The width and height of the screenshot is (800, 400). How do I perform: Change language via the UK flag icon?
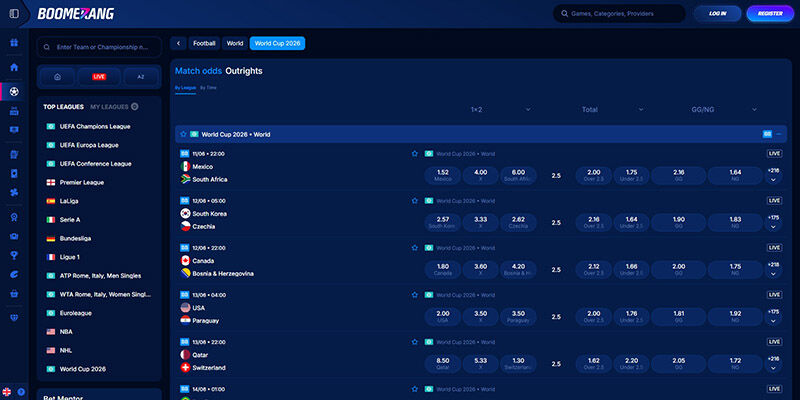(x=7, y=392)
